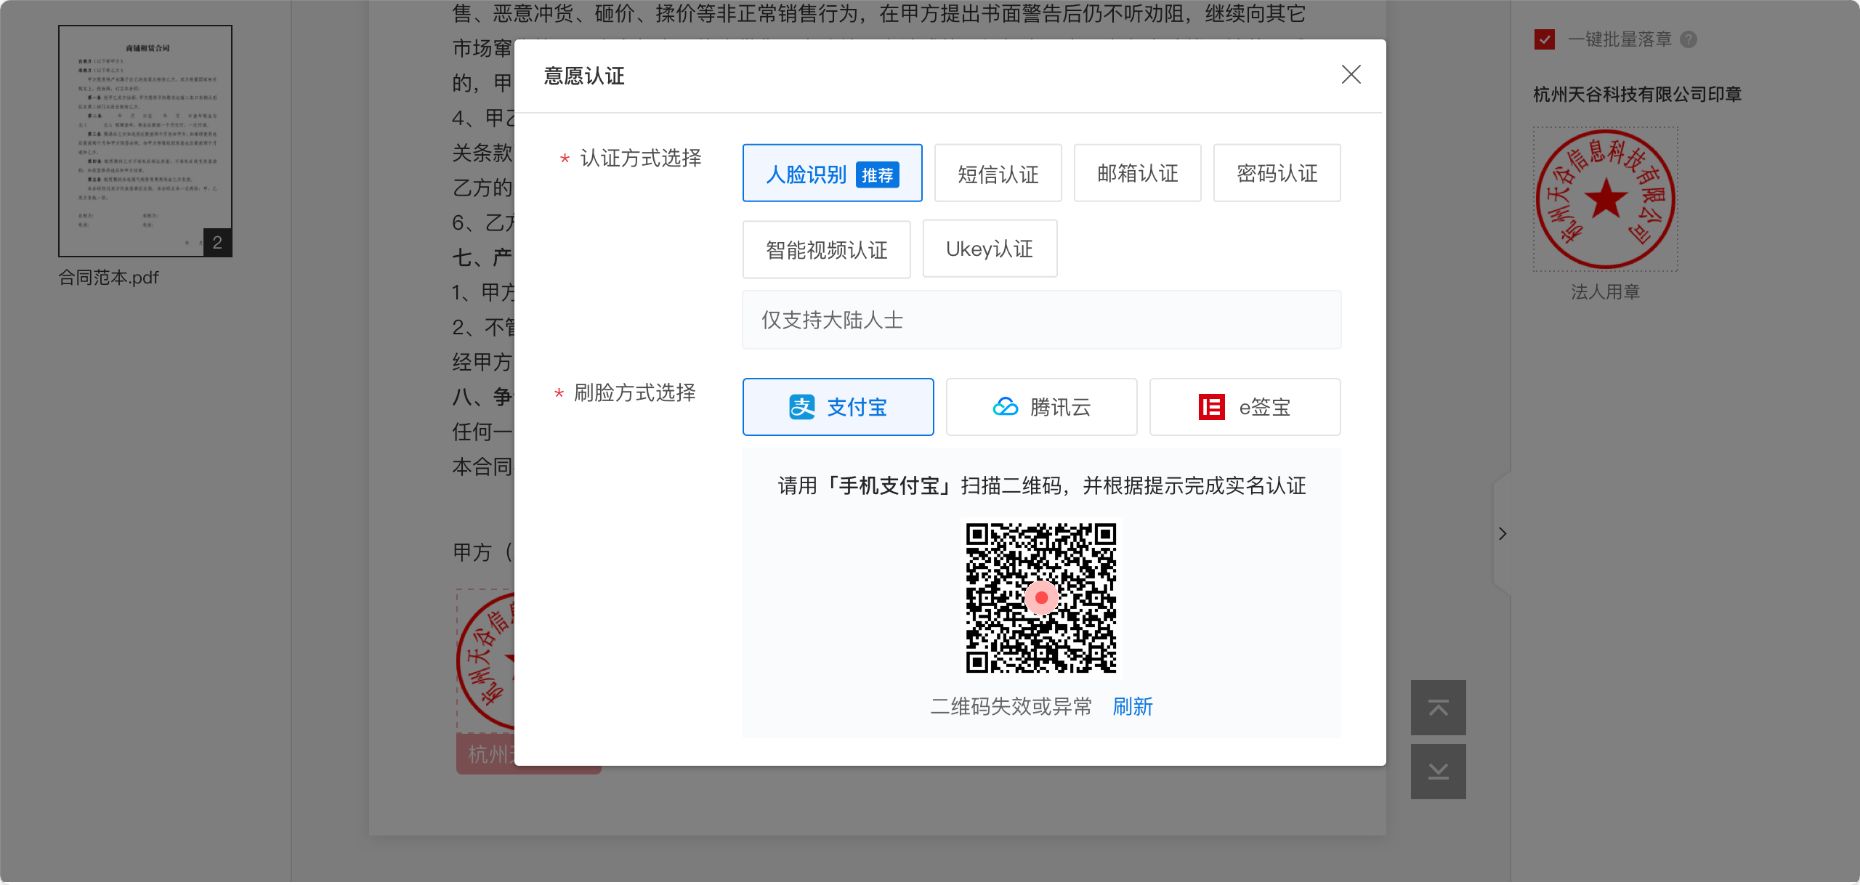Viewport: 1860px width, 885px height.
Task: Click 合同范本.pdf file name
Action: [109, 278]
